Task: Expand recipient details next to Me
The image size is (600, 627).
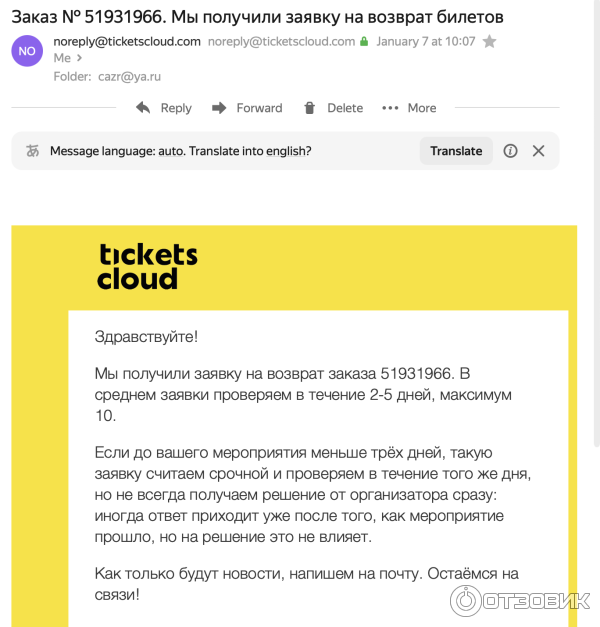Action: [79, 58]
